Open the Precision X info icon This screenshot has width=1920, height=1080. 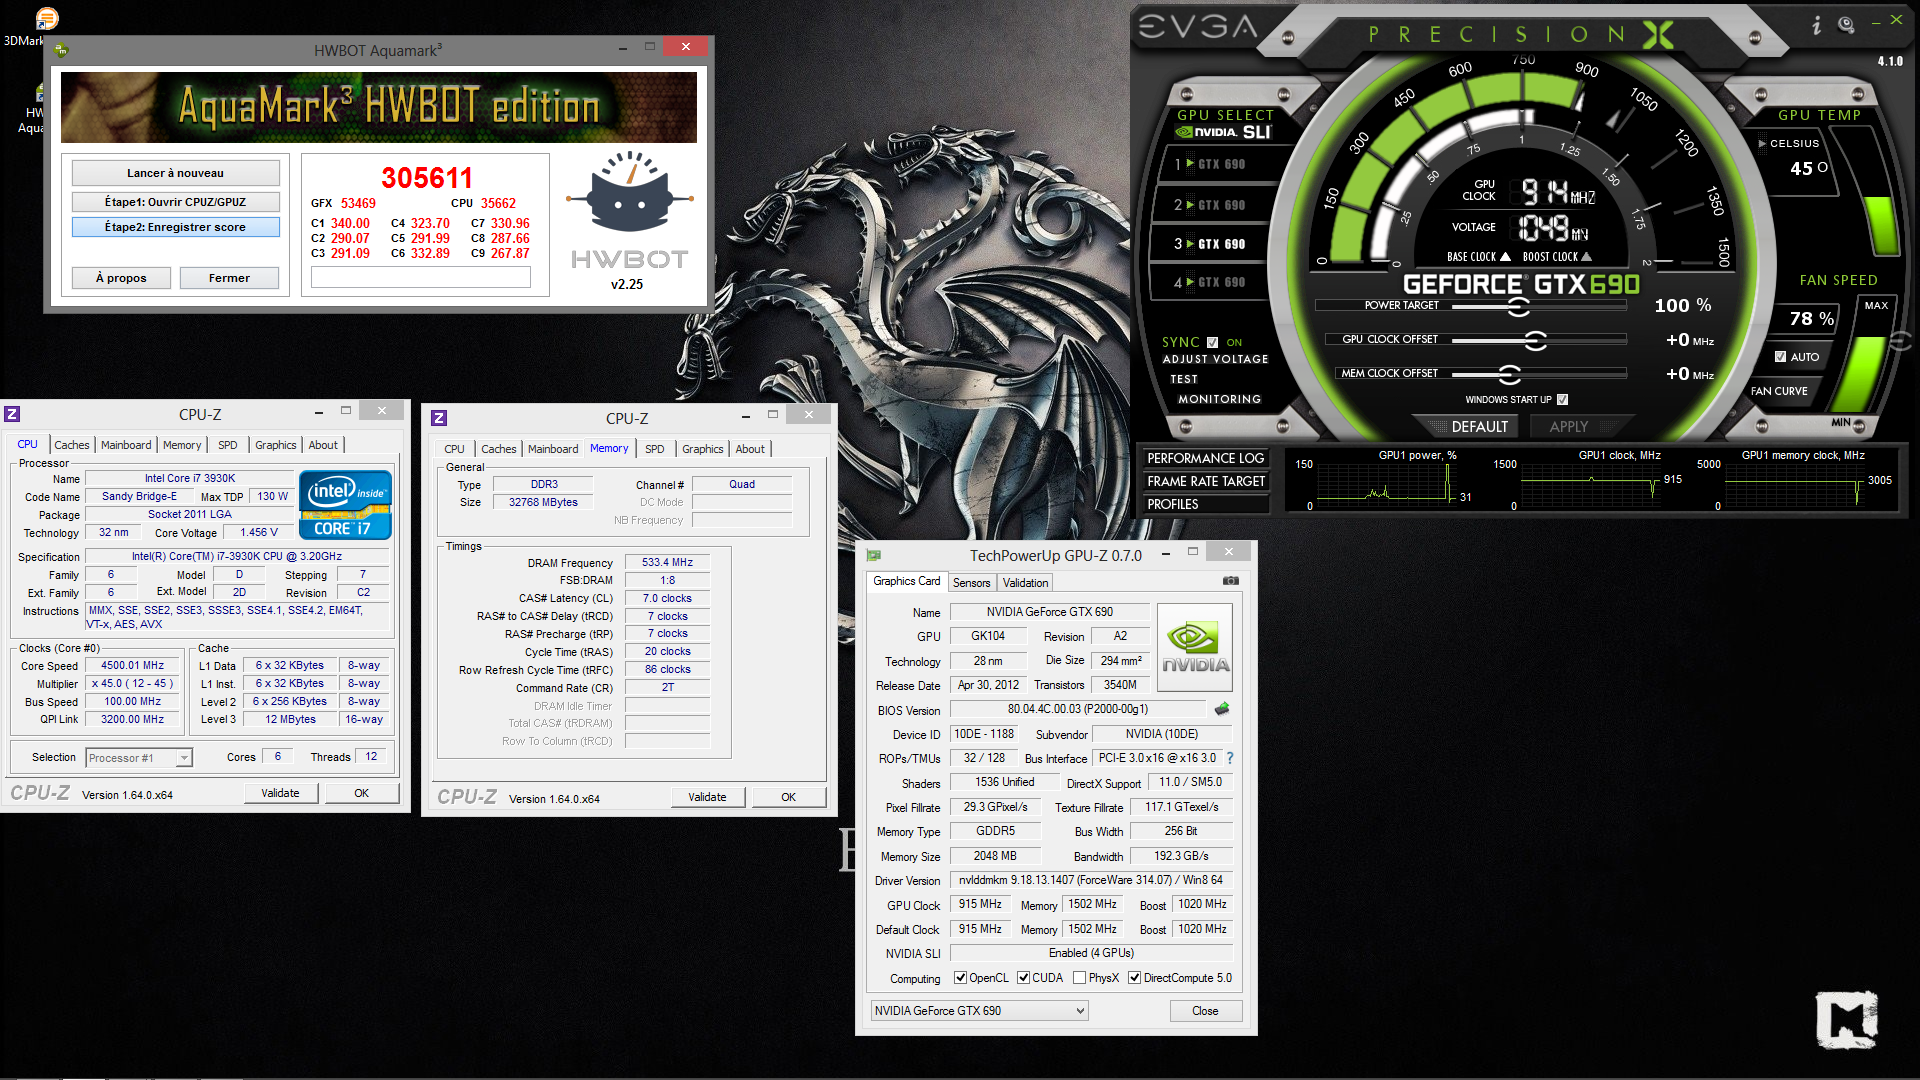[x=1816, y=25]
